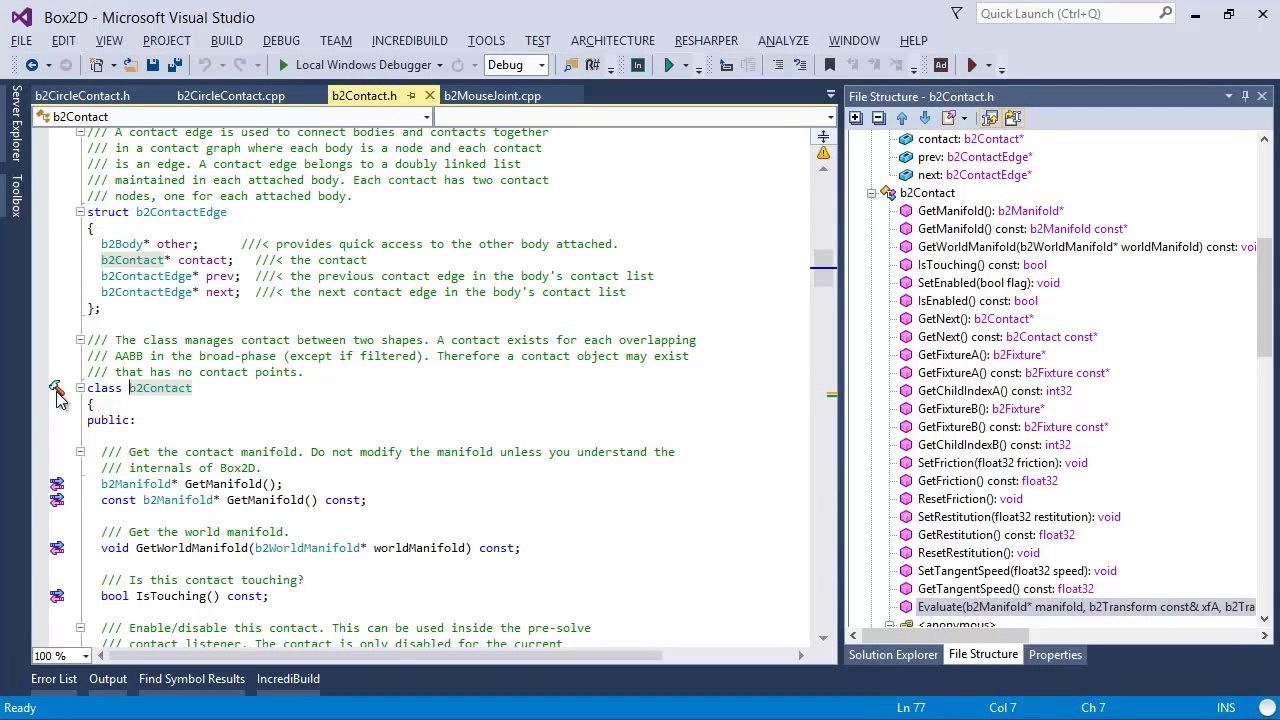Collapse all nodes in File Structure

coord(878,118)
